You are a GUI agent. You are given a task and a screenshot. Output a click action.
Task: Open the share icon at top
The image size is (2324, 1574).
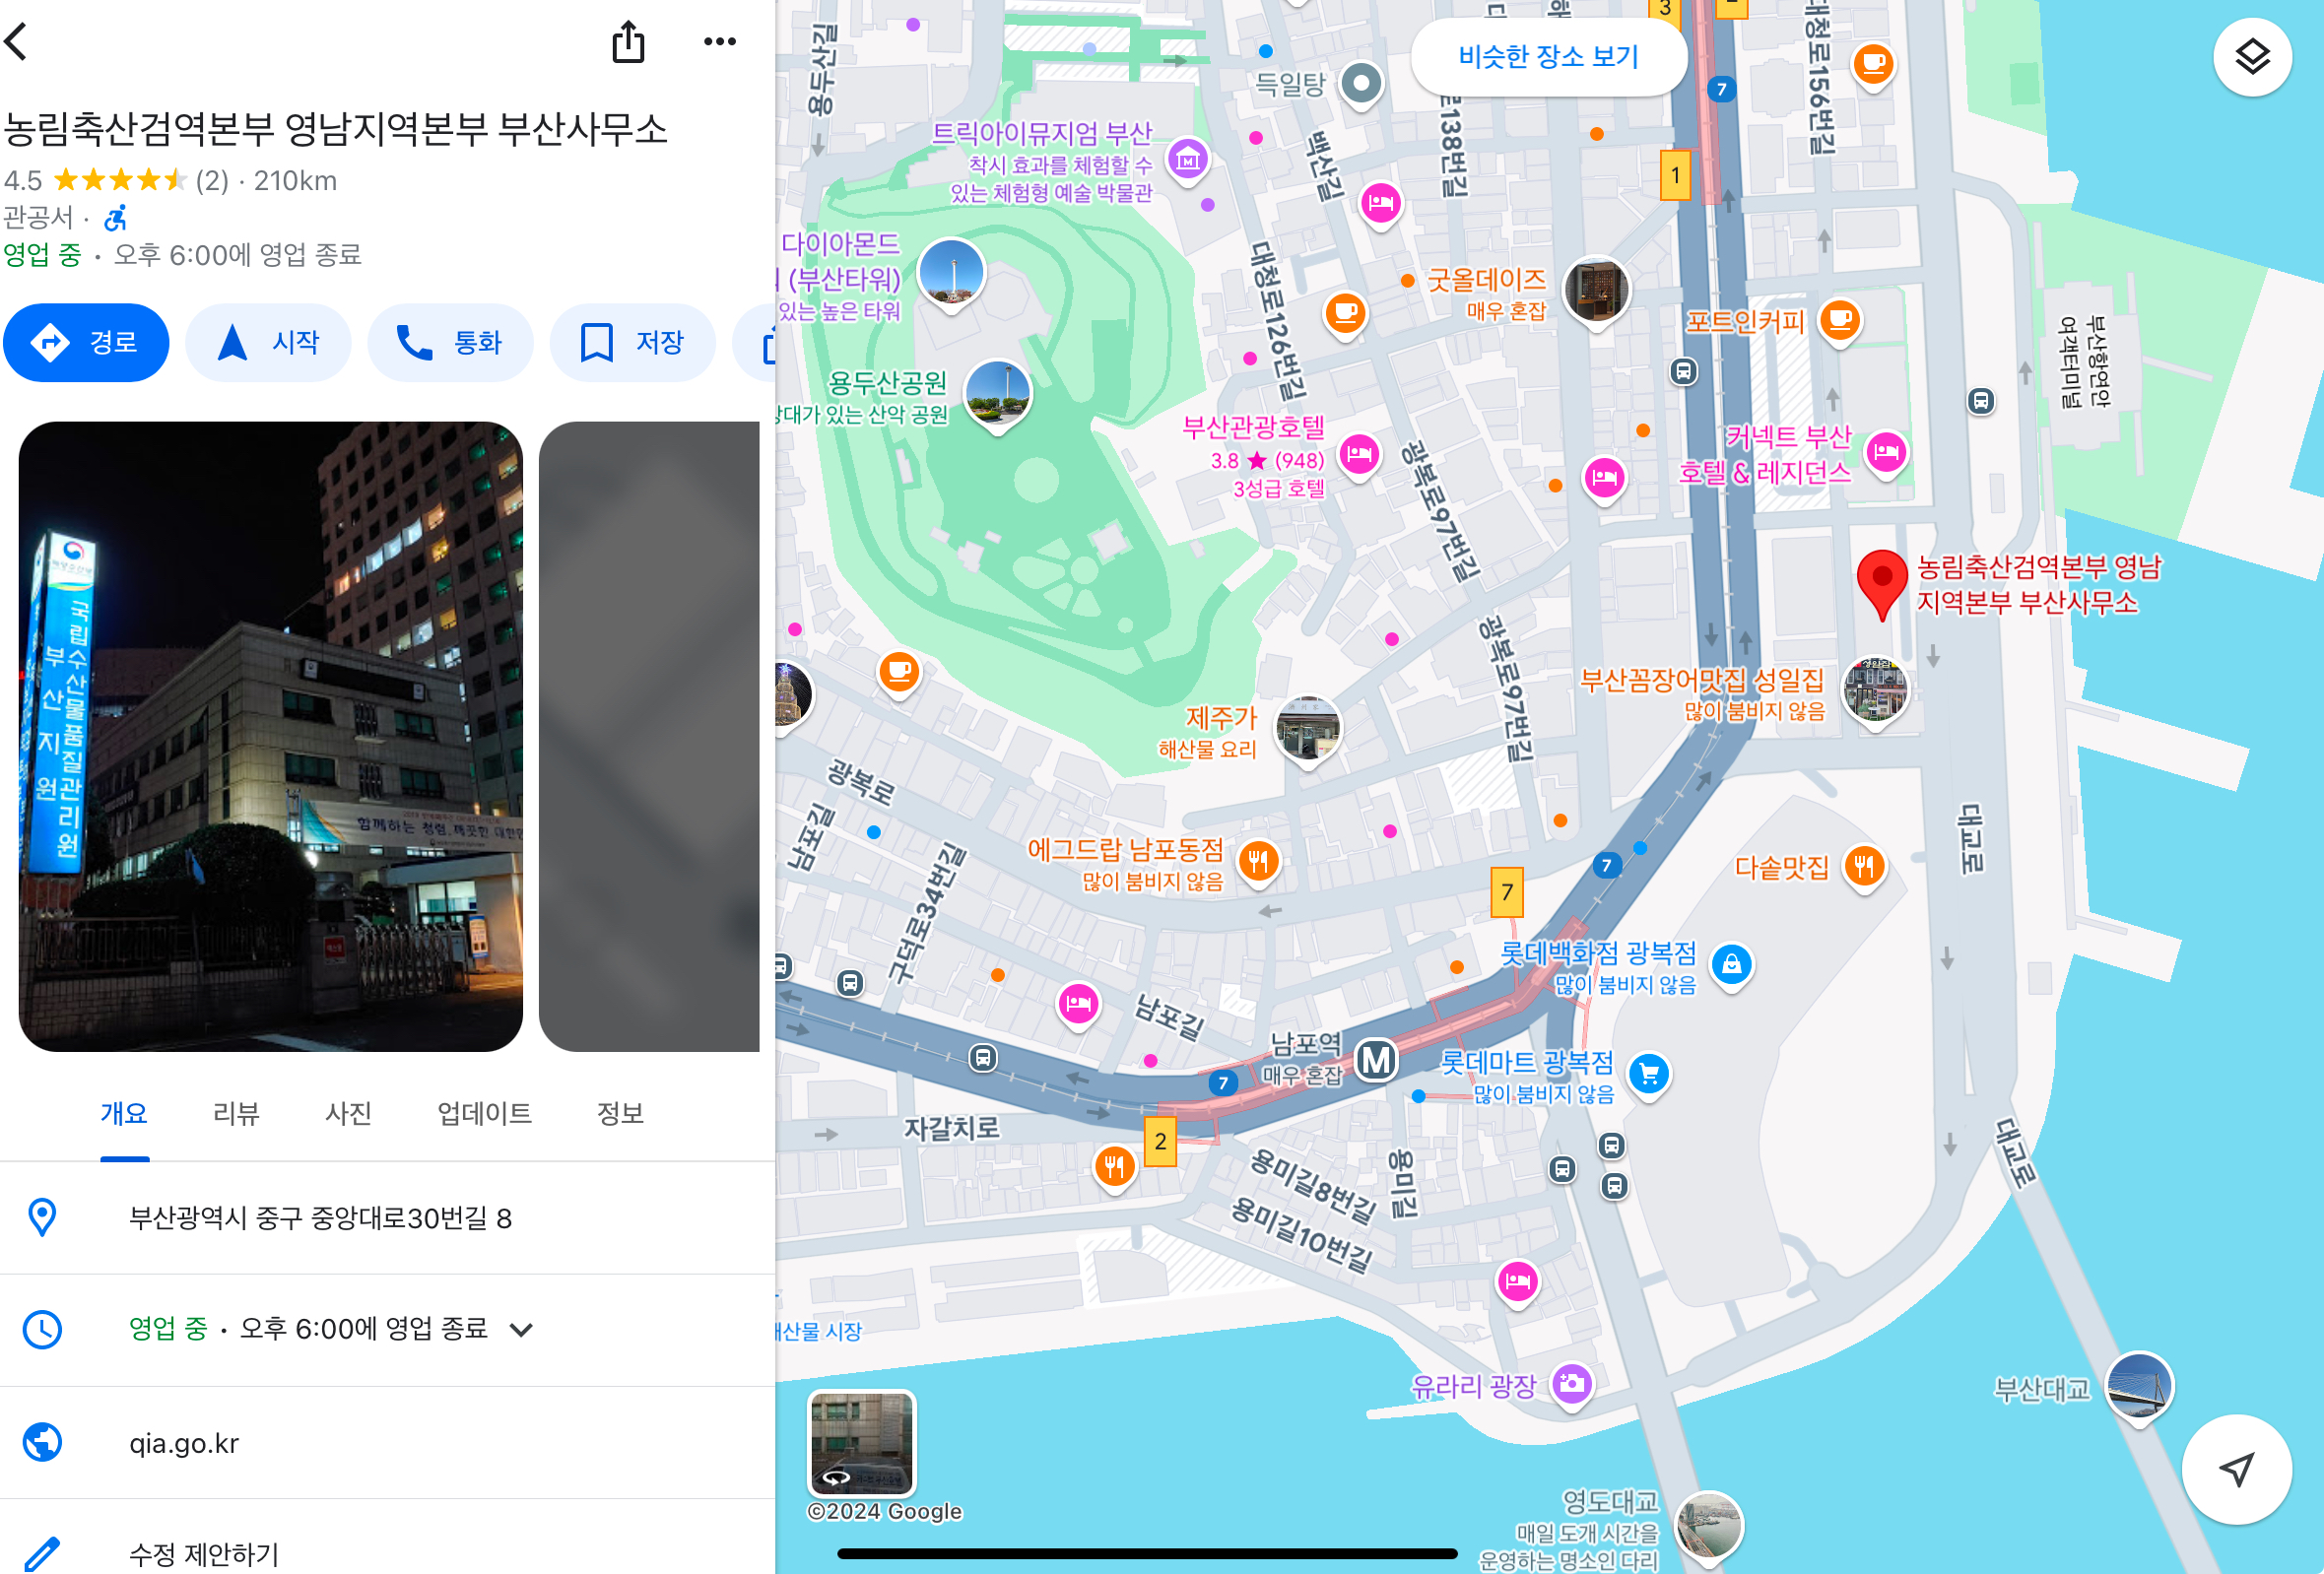(628, 42)
